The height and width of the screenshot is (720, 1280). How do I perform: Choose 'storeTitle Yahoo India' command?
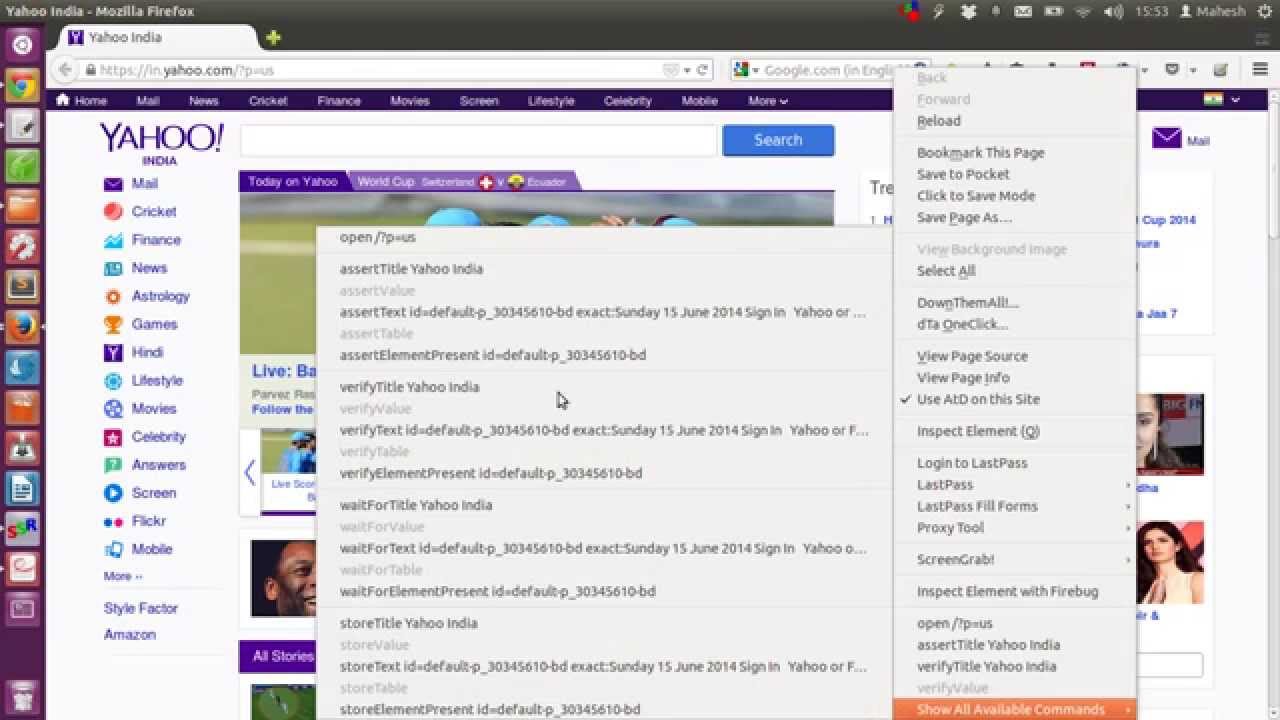click(604, 623)
